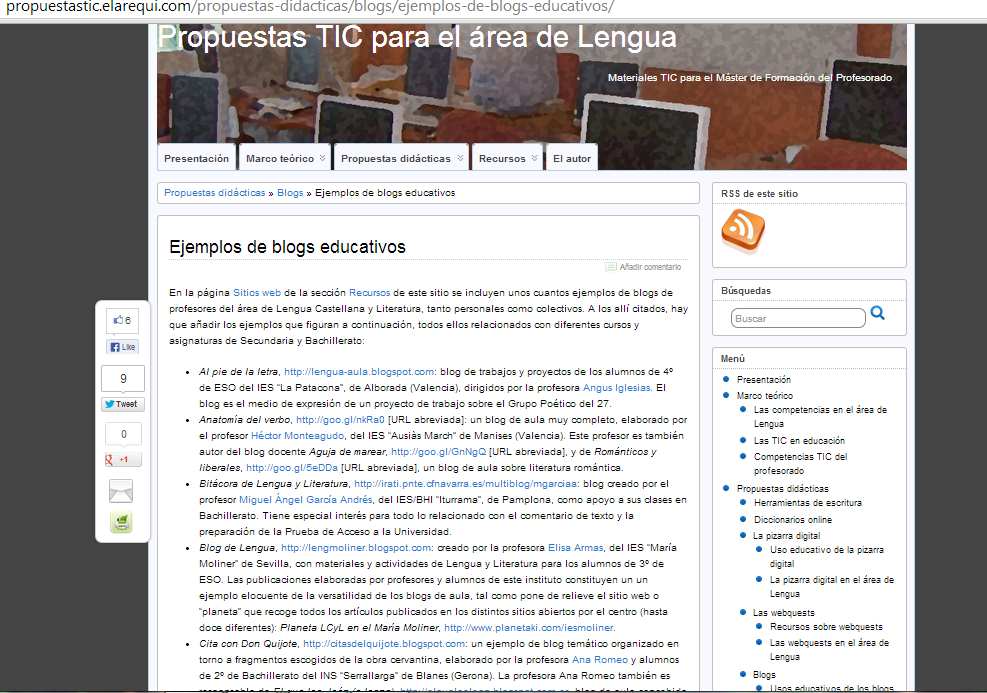Open the Recursos link in intro paragraph
Image resolution: width=987 pixels, height=693 pixels.
369,293
